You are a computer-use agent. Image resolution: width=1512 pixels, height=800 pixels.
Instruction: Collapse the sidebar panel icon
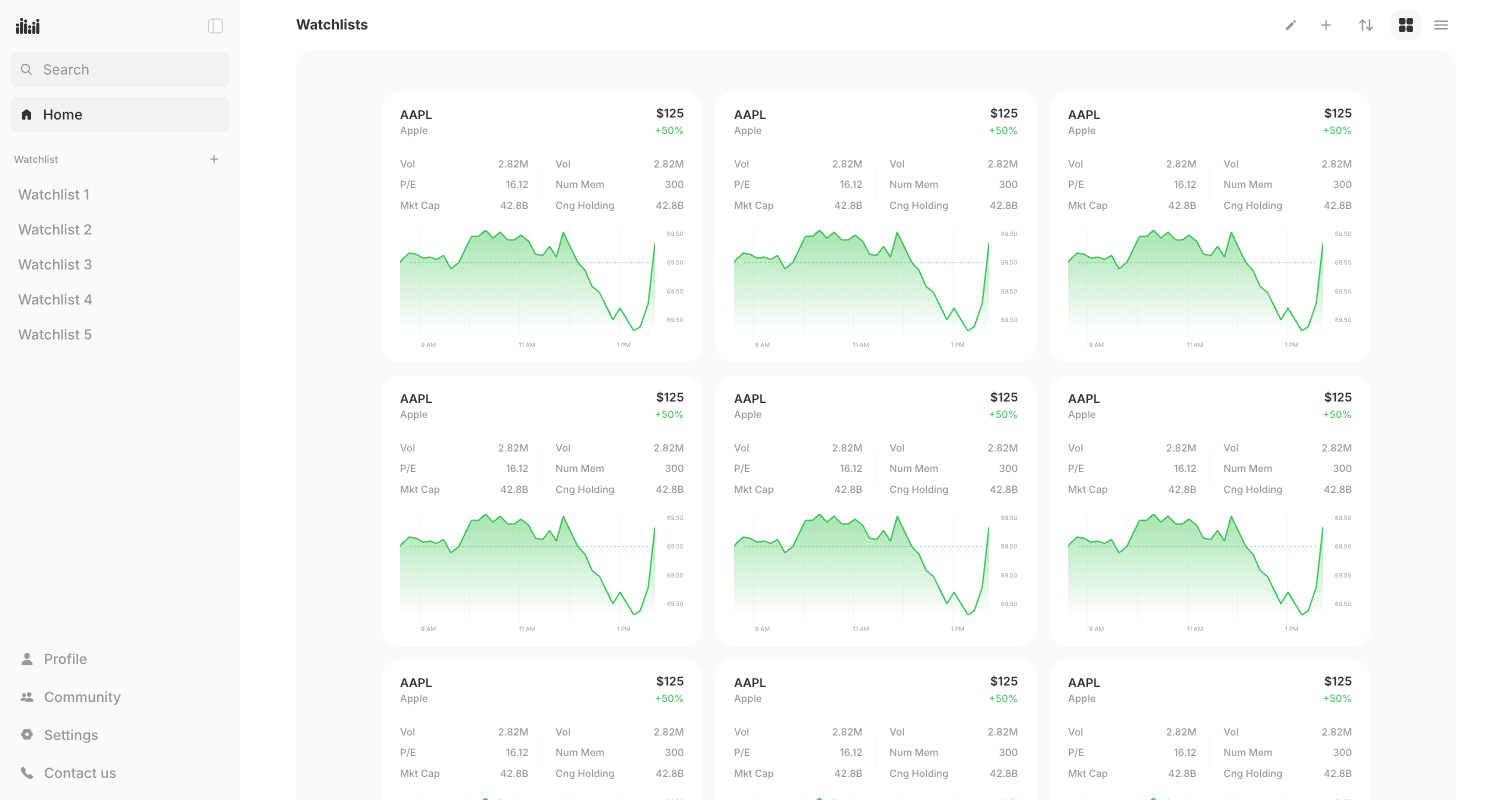215,26
